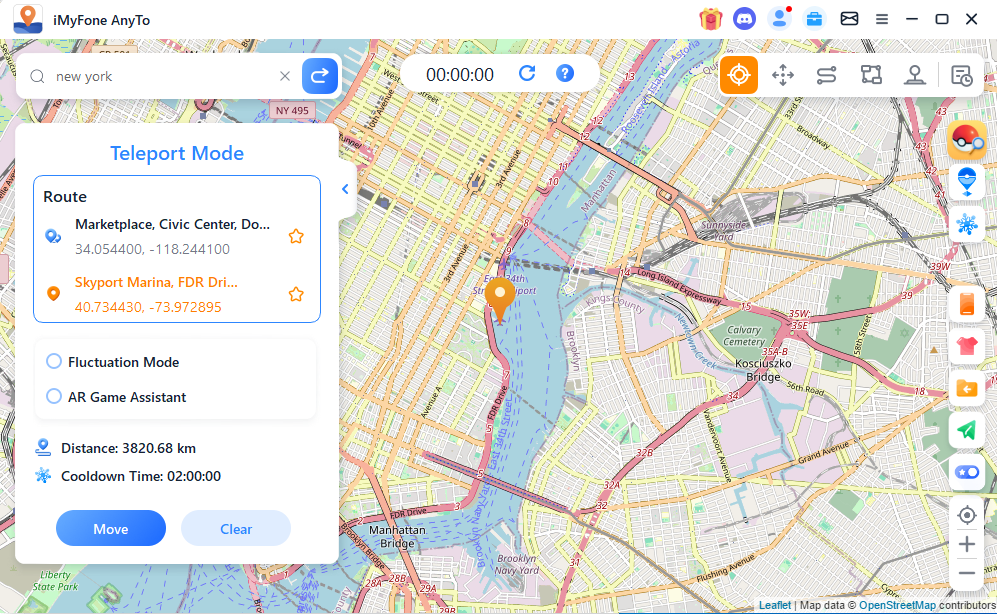This screenshot has height=614, width=997.
Task: Open the OpenStreetMap attribution link
Action: click(897, 605)
